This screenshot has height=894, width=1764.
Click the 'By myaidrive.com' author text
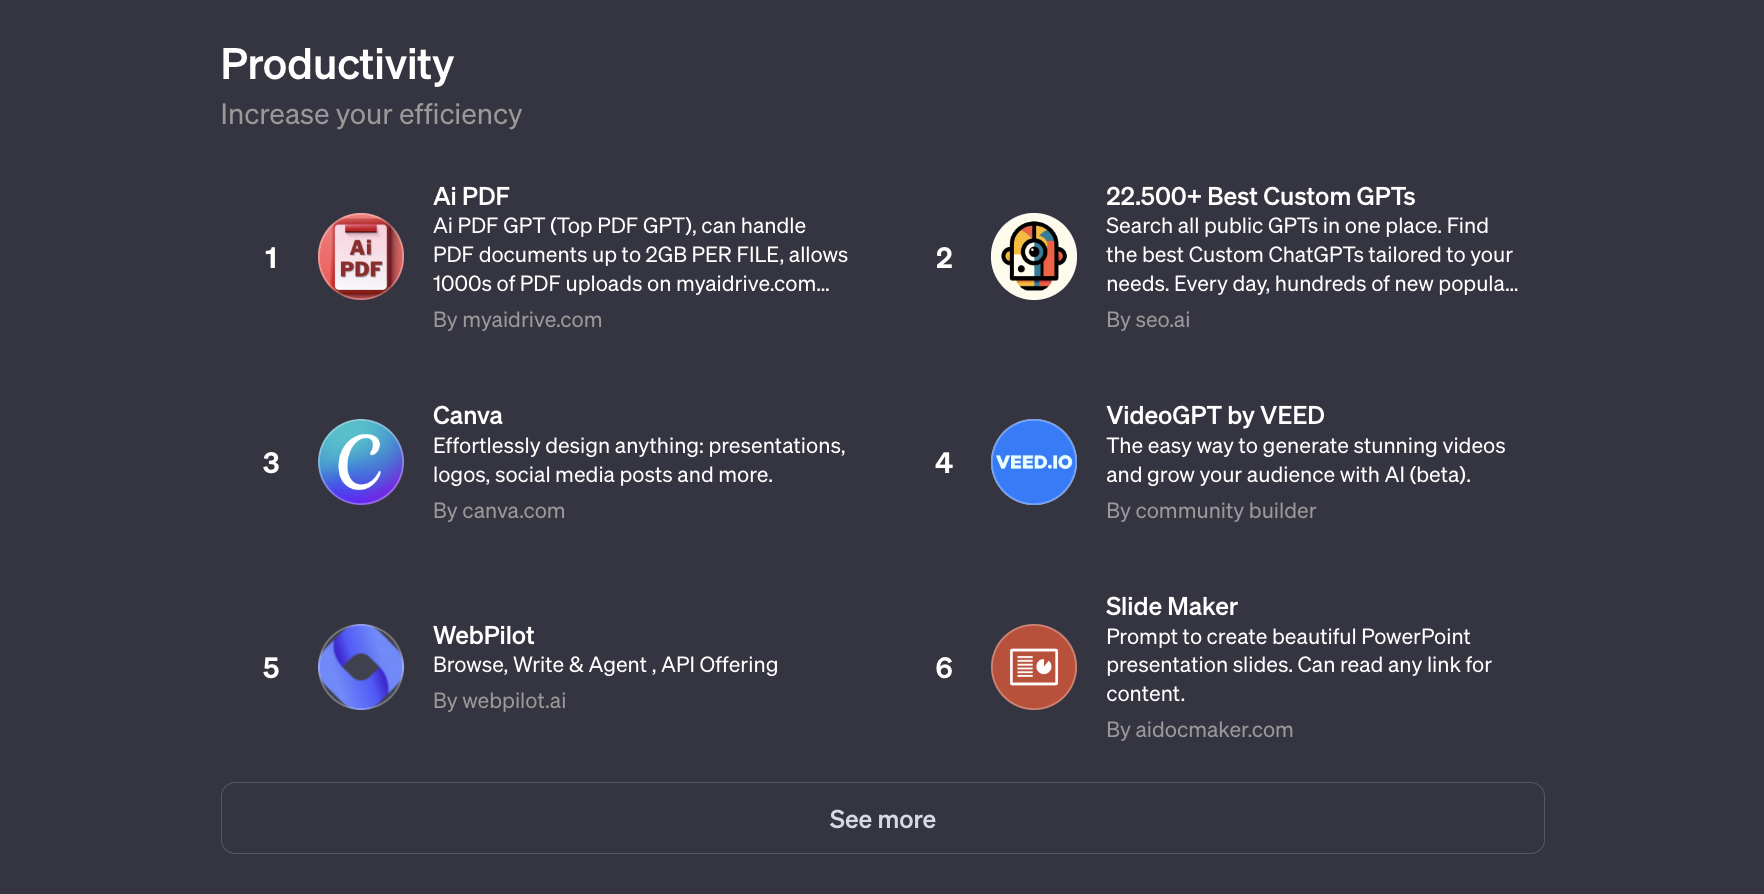coord(517,320)
